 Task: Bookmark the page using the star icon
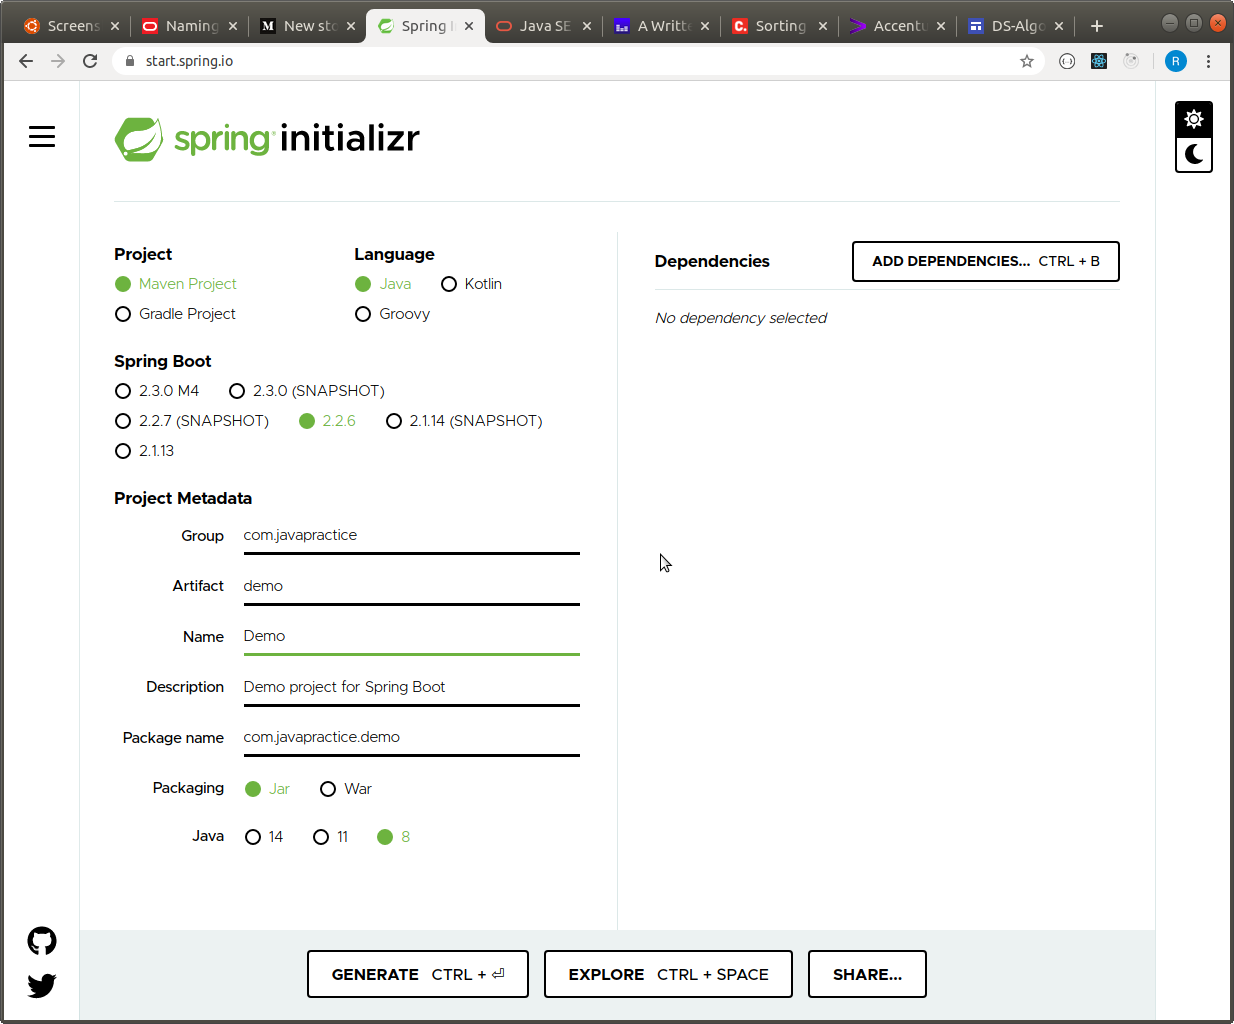pos(1027,61)
